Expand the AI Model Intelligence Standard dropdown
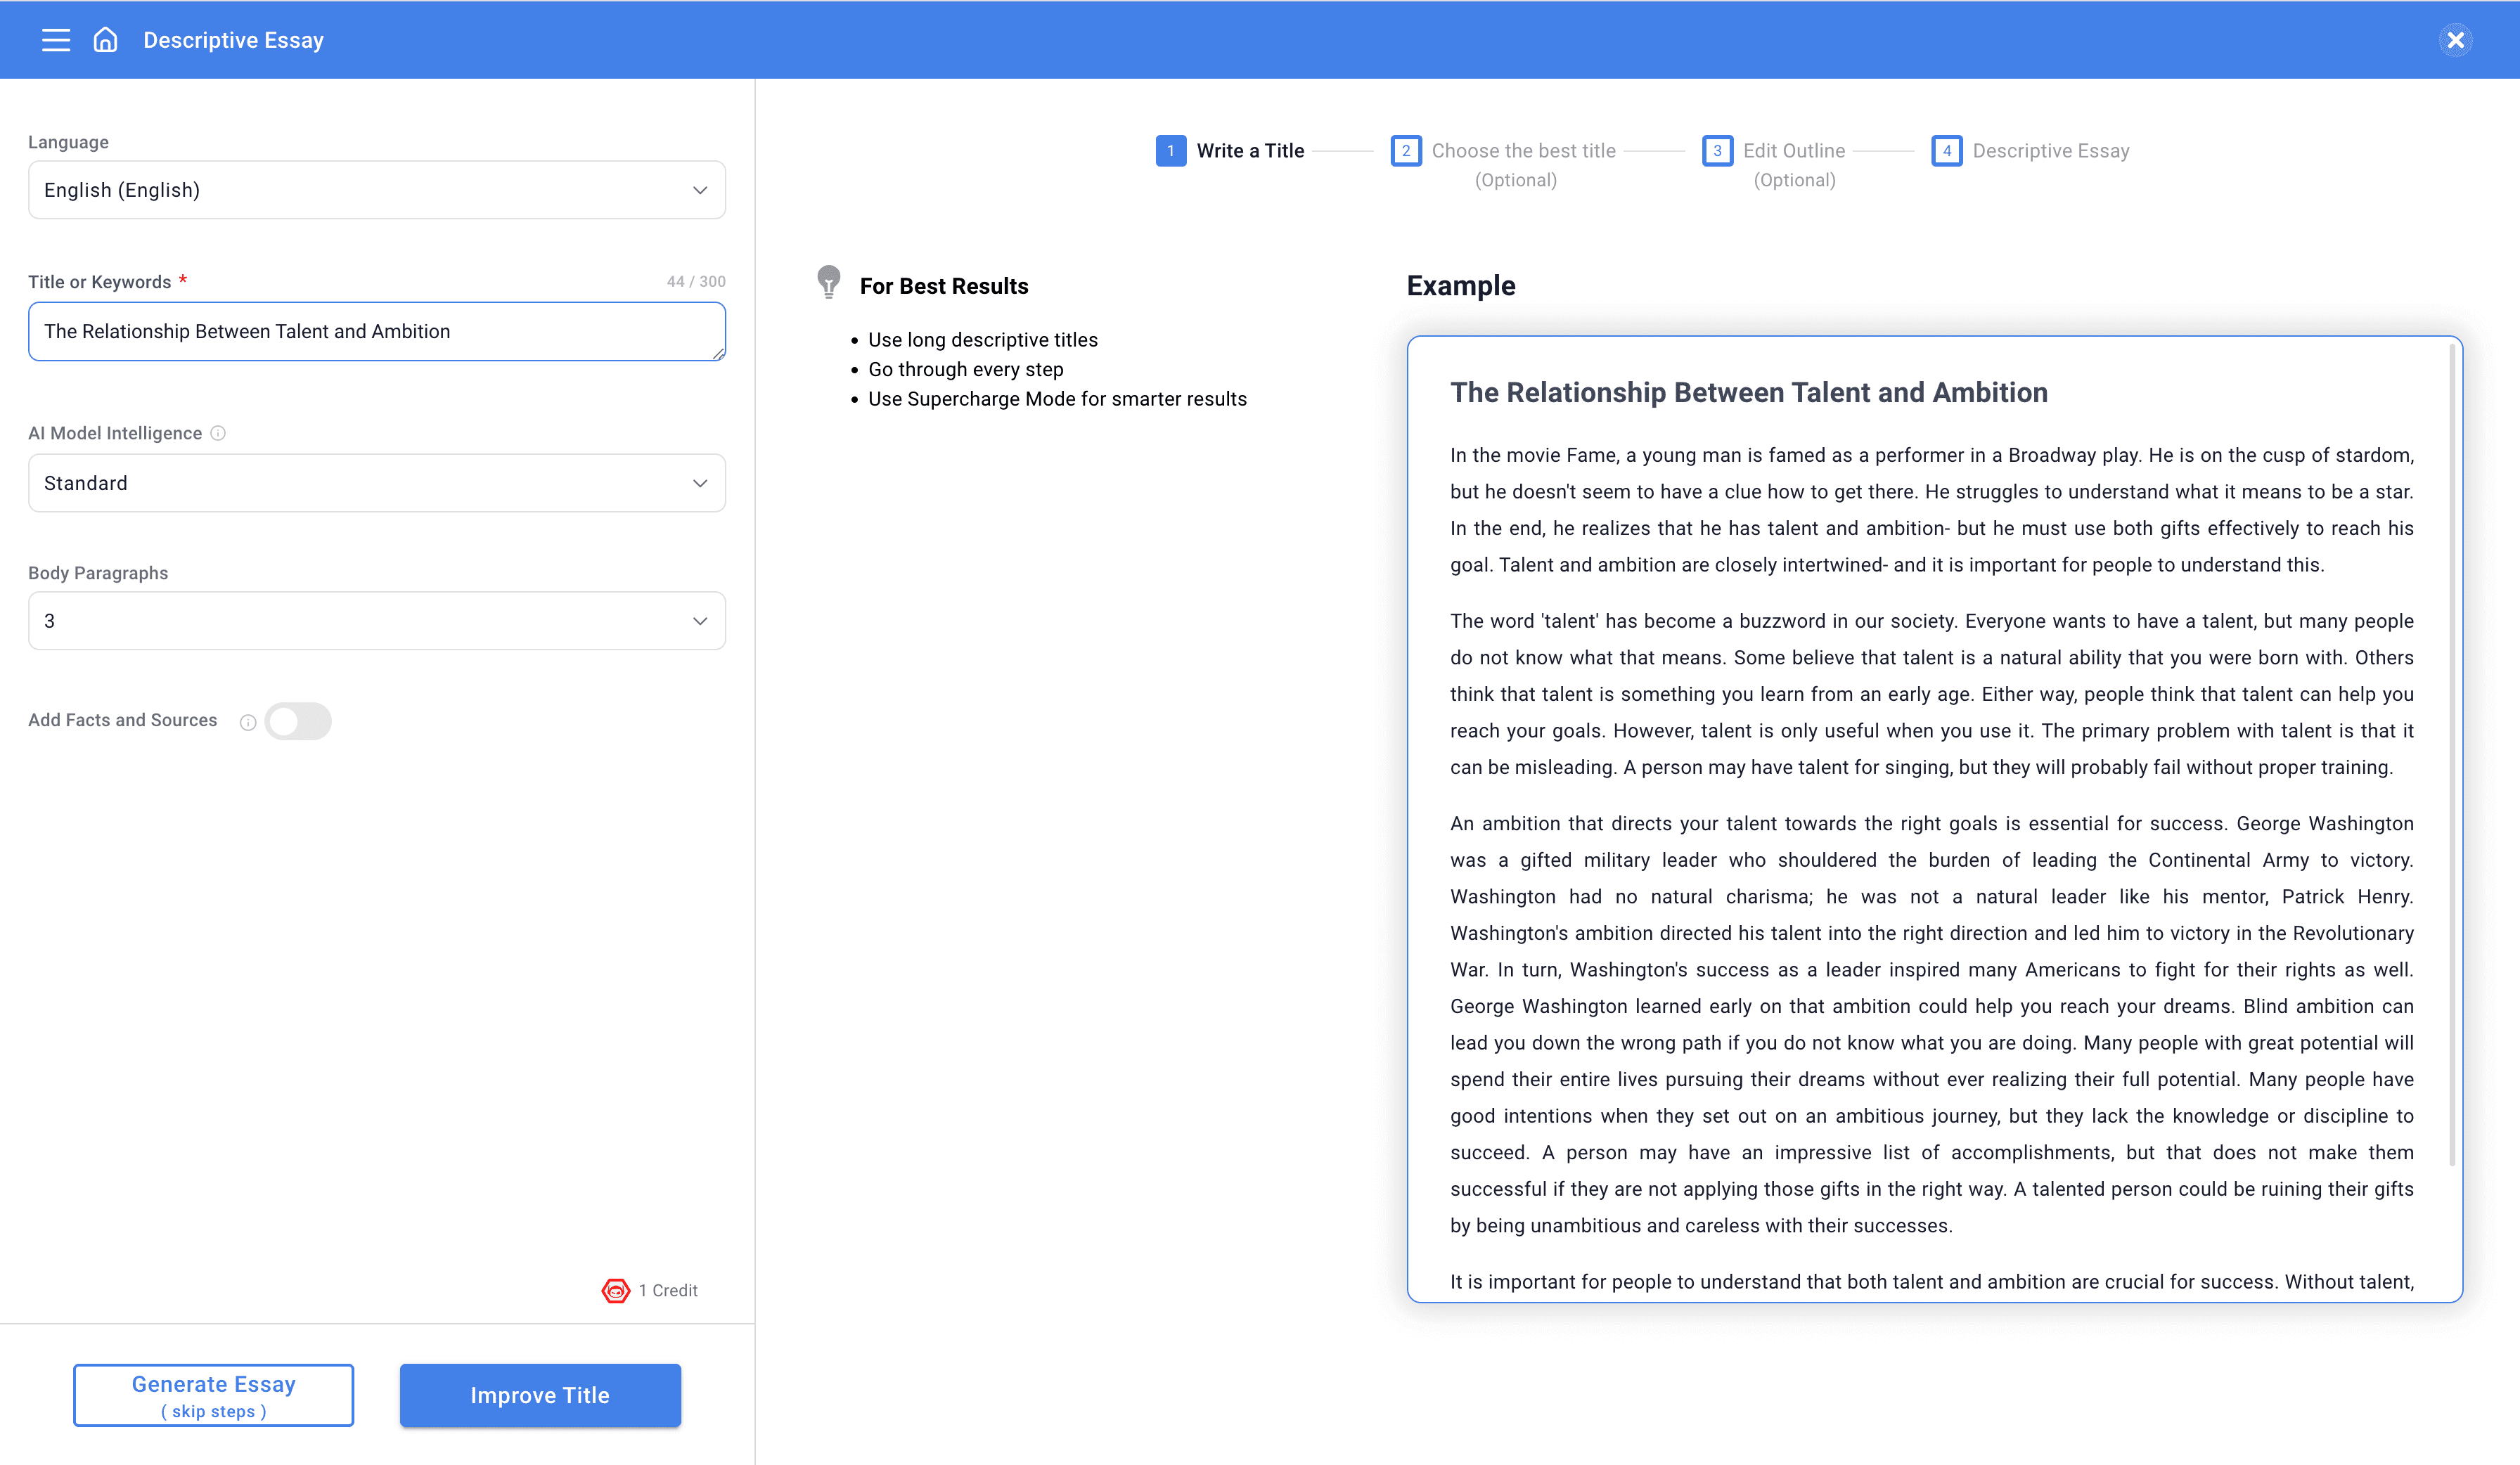2520x1465 pixels. click(377, 483)
